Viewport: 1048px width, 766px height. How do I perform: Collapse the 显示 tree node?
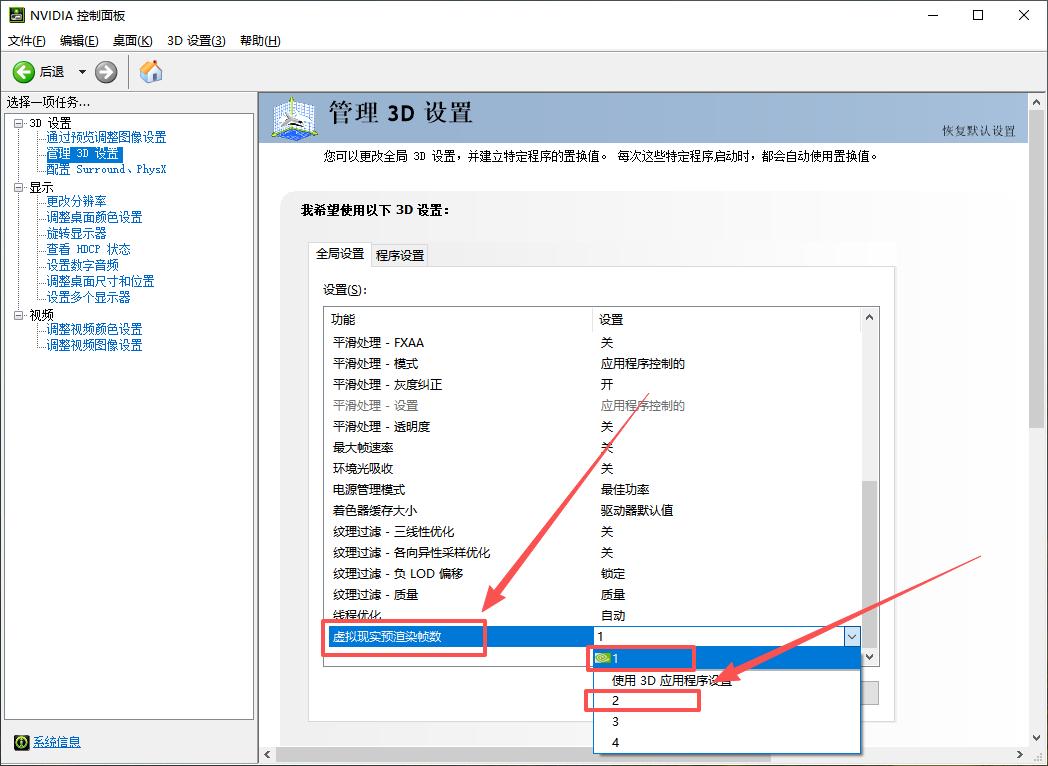click(19, 187)
